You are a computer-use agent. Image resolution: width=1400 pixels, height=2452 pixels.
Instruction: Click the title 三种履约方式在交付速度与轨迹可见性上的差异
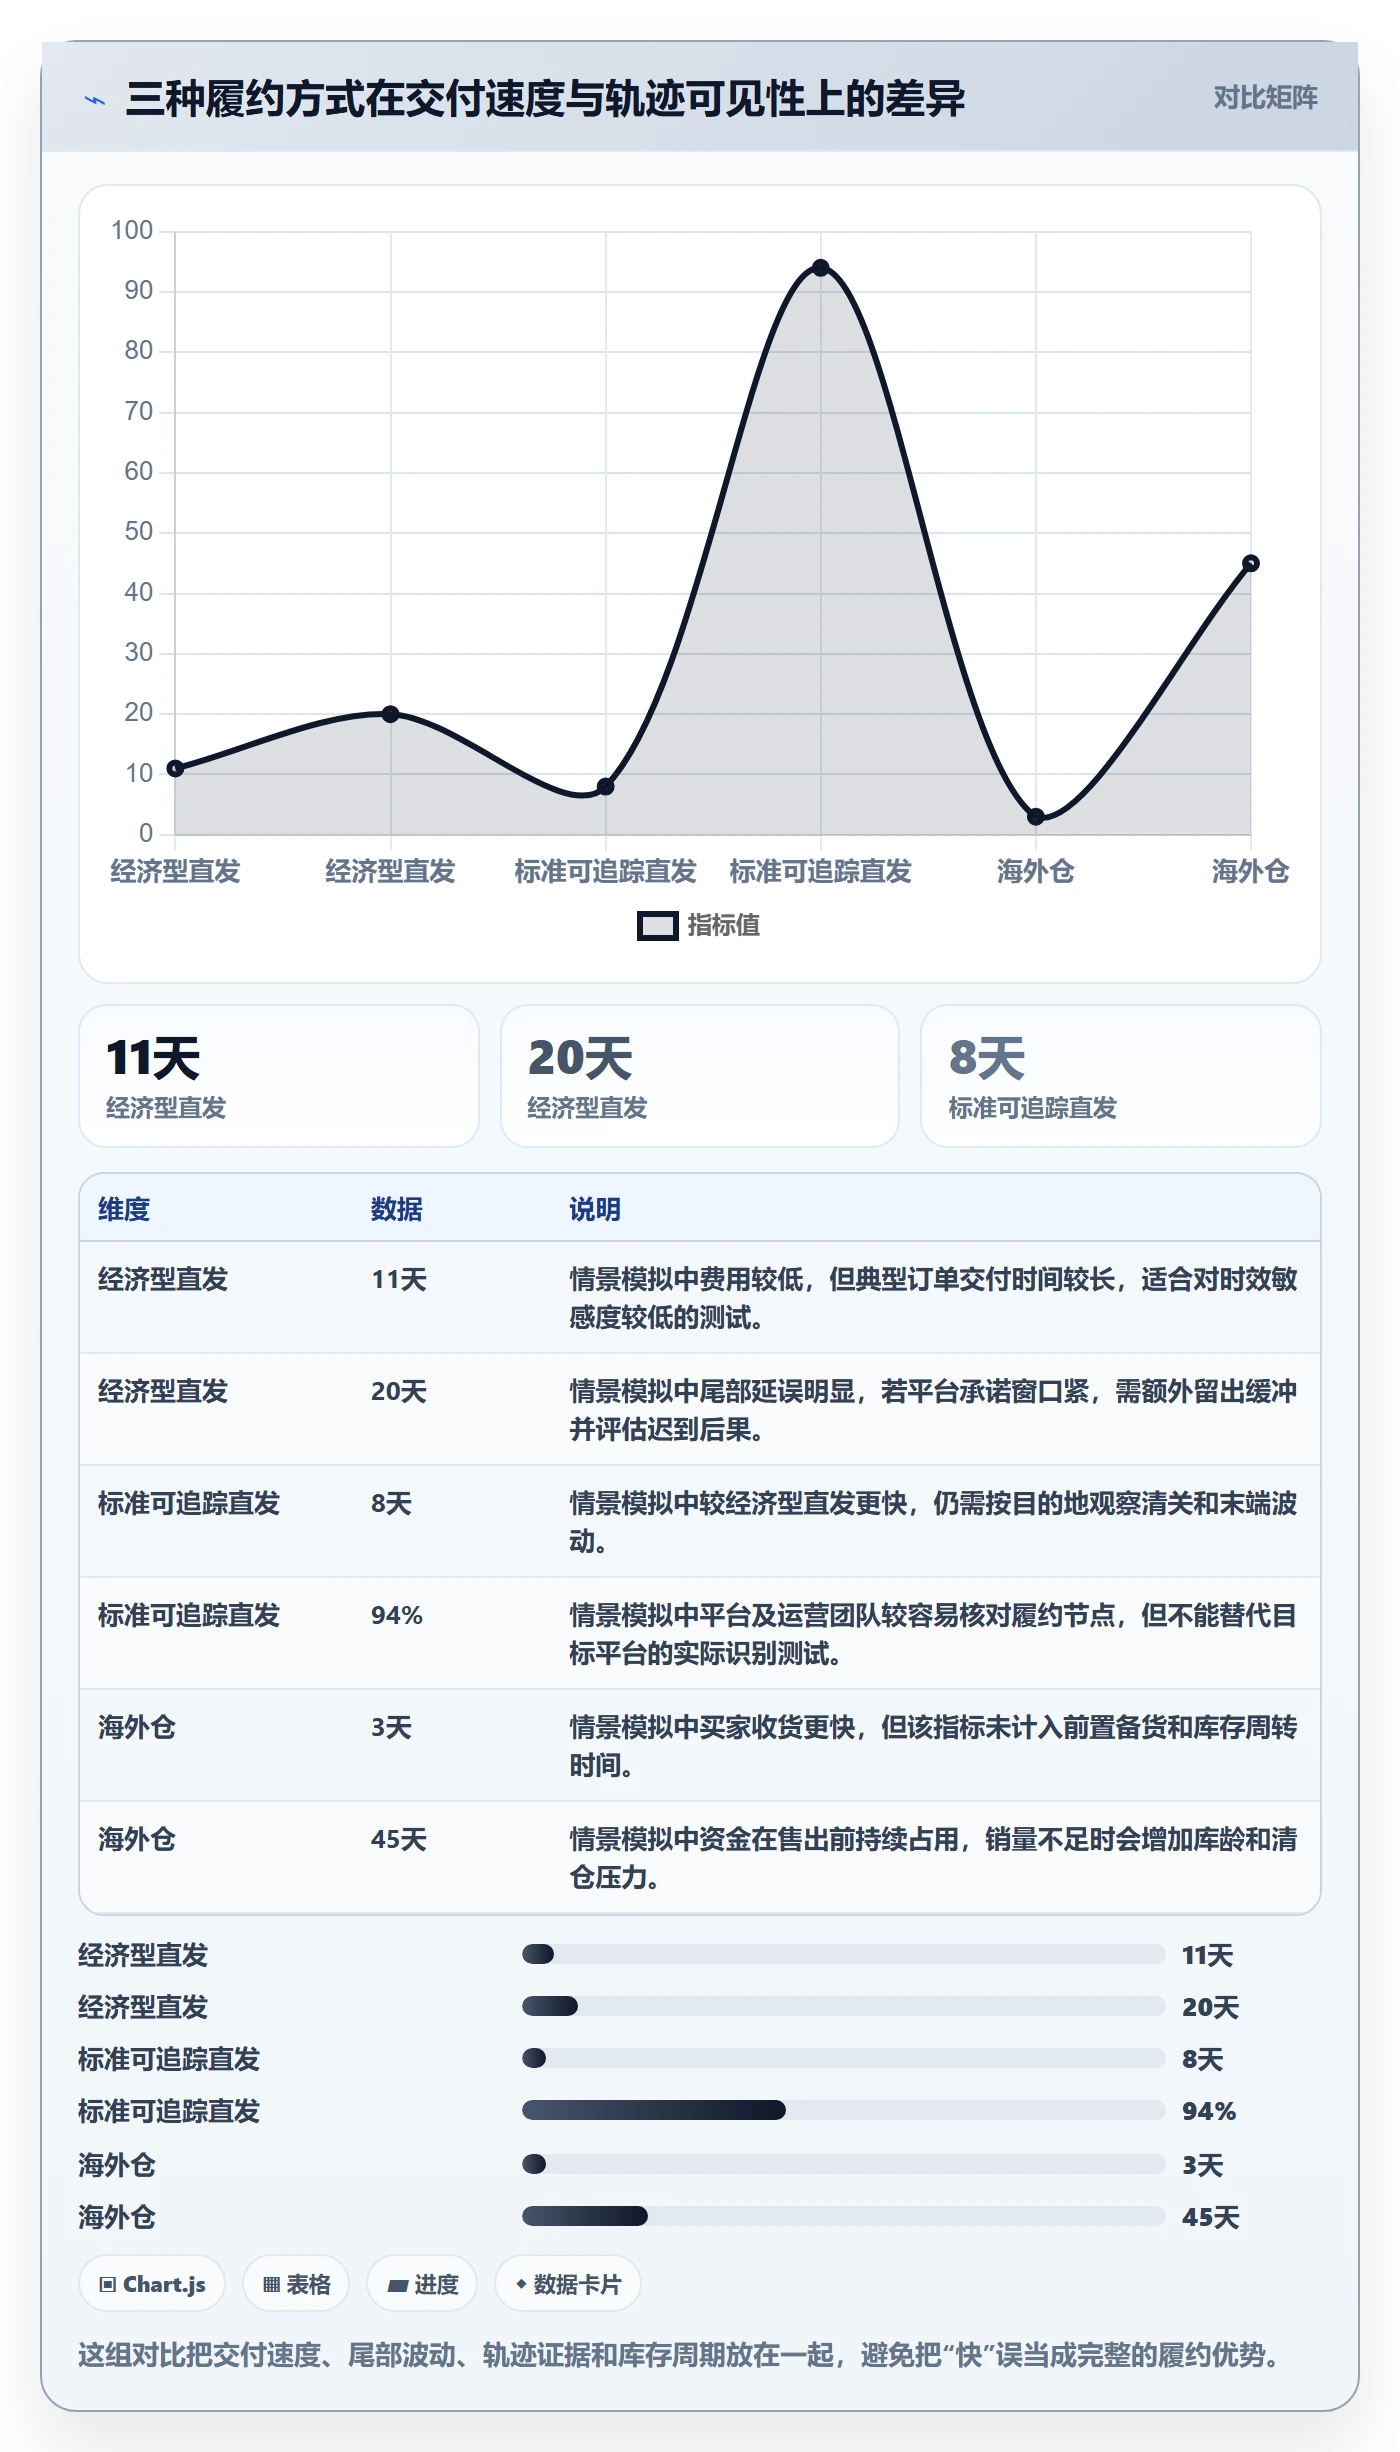(546, 99)
